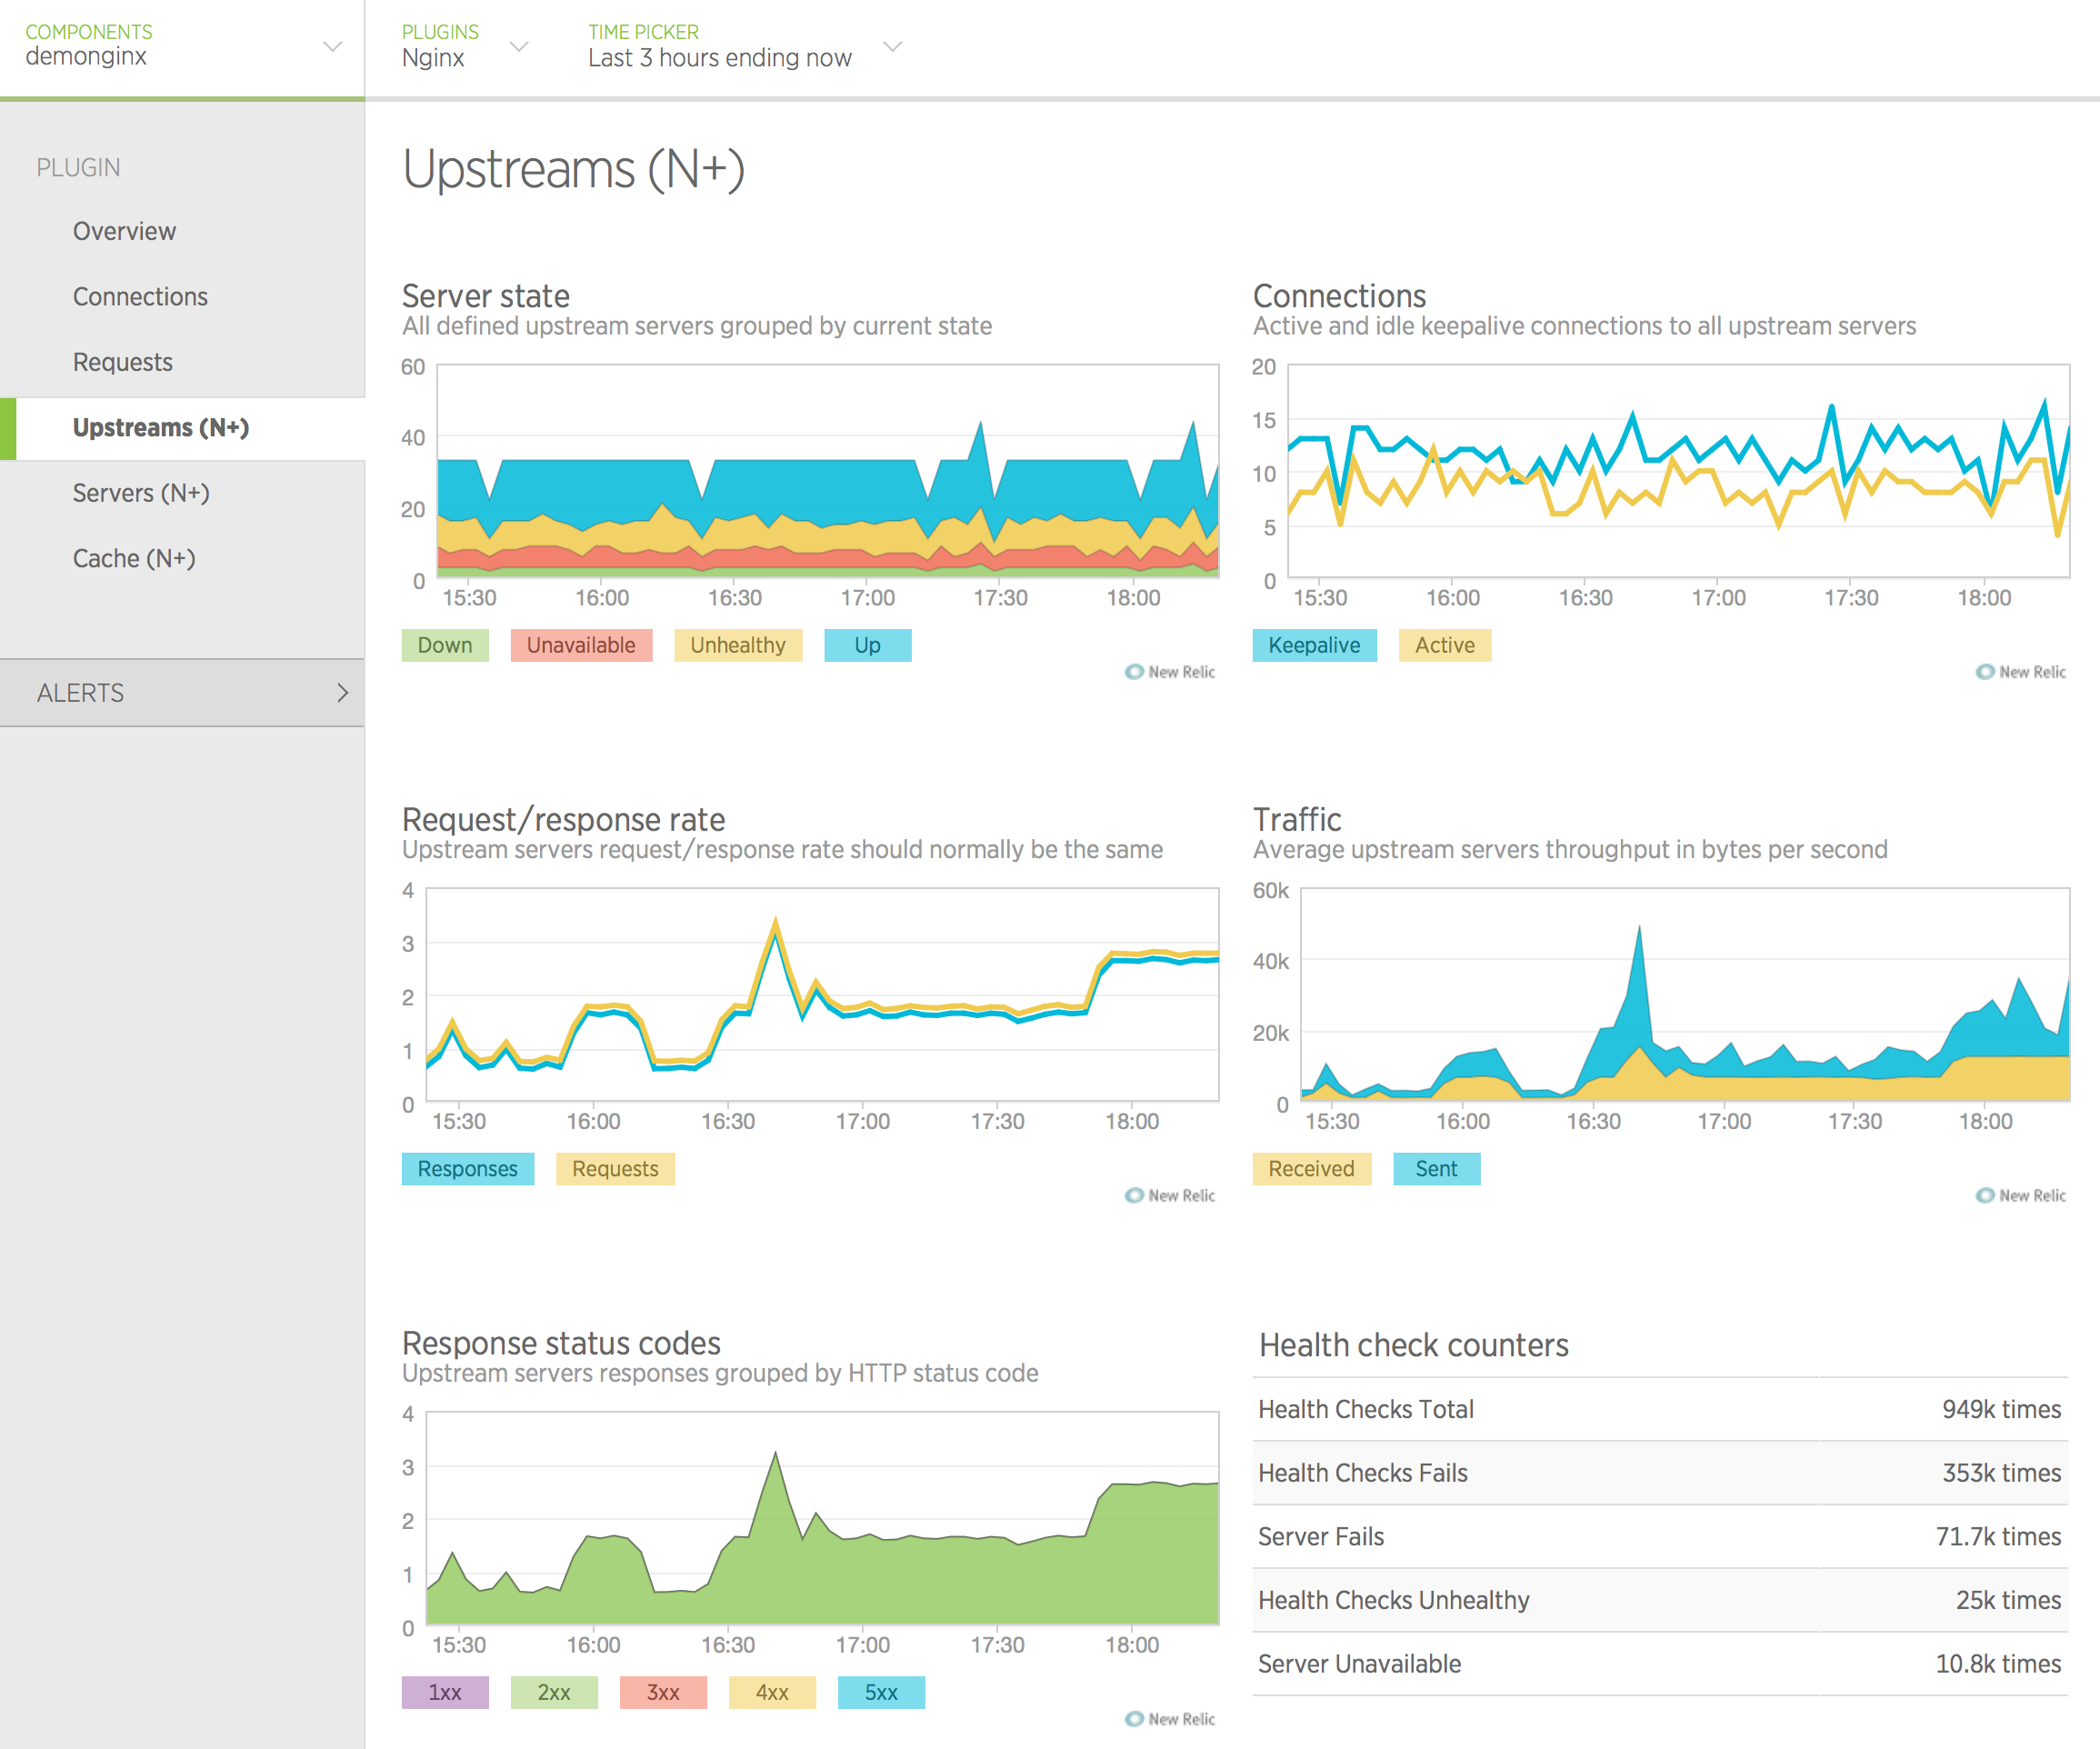The height and width of the screenshot is (1749, 2100).
Task: Open the Servers (N+) page
Action: pyautogui.click(x=141, y=493)
